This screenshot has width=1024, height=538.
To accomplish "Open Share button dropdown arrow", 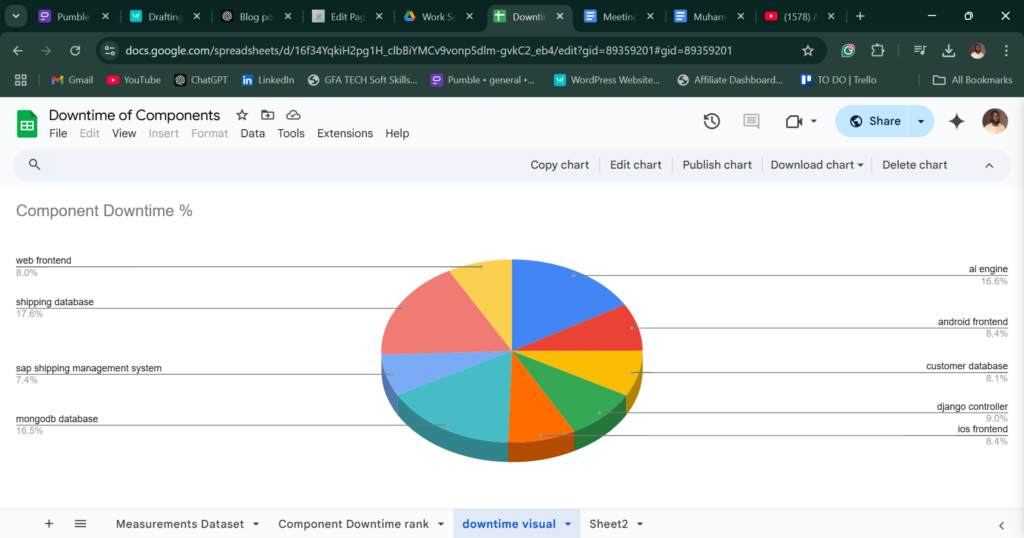I will click(921, 121).
